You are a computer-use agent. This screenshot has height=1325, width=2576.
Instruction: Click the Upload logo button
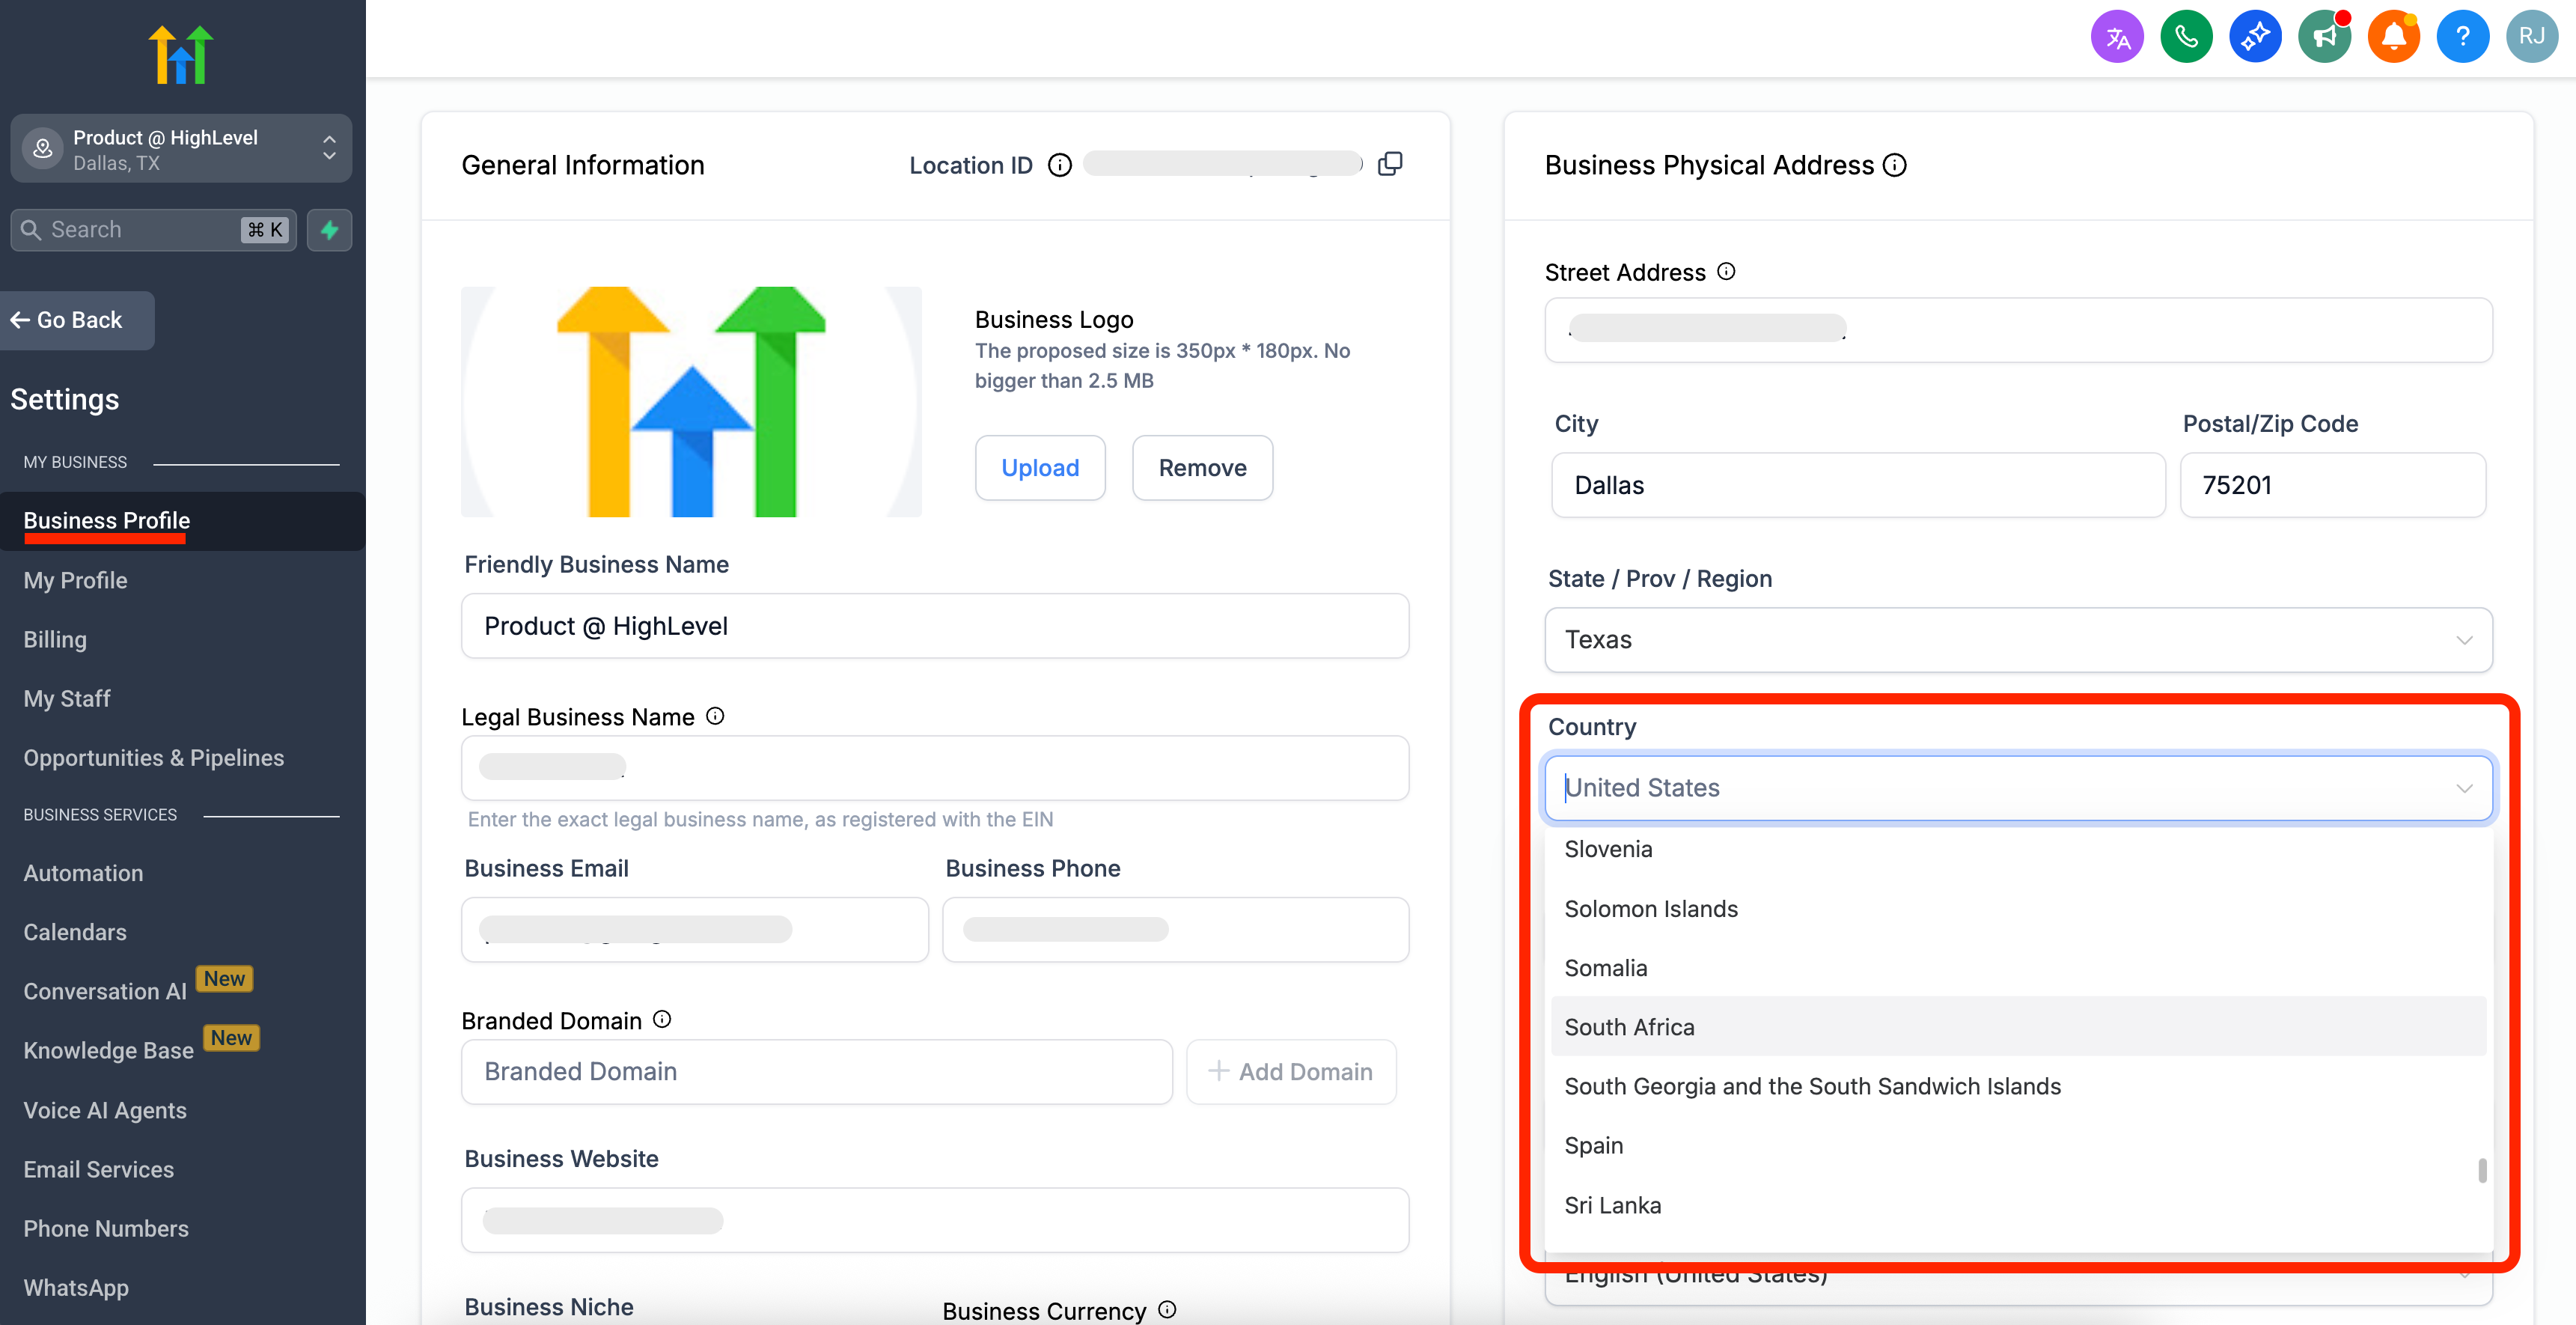[x=1039, y=468]
